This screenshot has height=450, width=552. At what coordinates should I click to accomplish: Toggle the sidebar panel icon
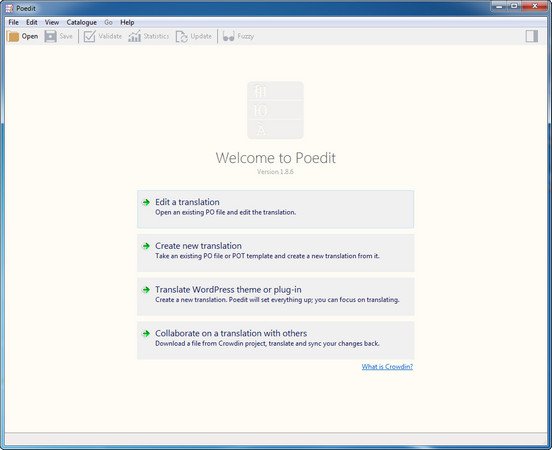tap(532, 36)
